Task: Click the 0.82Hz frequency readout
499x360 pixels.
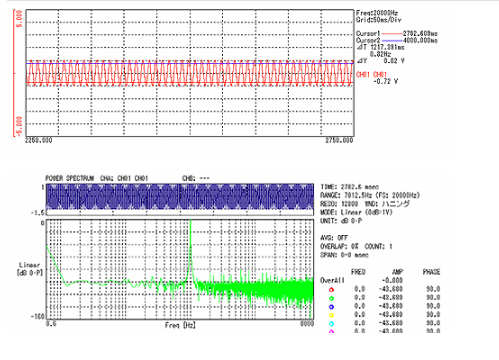Action: [380, 54]
